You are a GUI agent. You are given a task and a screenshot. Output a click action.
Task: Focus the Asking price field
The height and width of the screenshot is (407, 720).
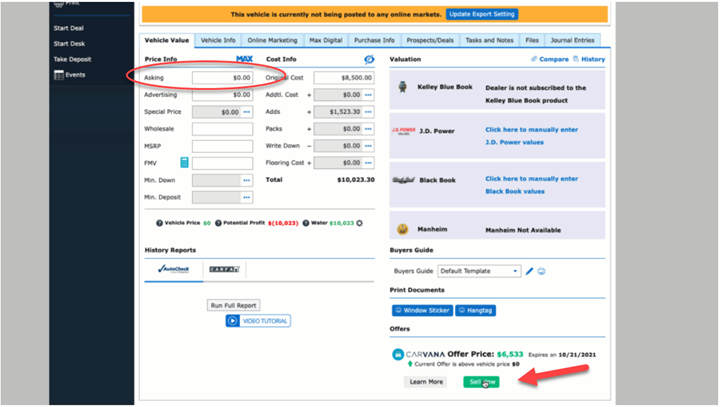click(x=222, y=78)
